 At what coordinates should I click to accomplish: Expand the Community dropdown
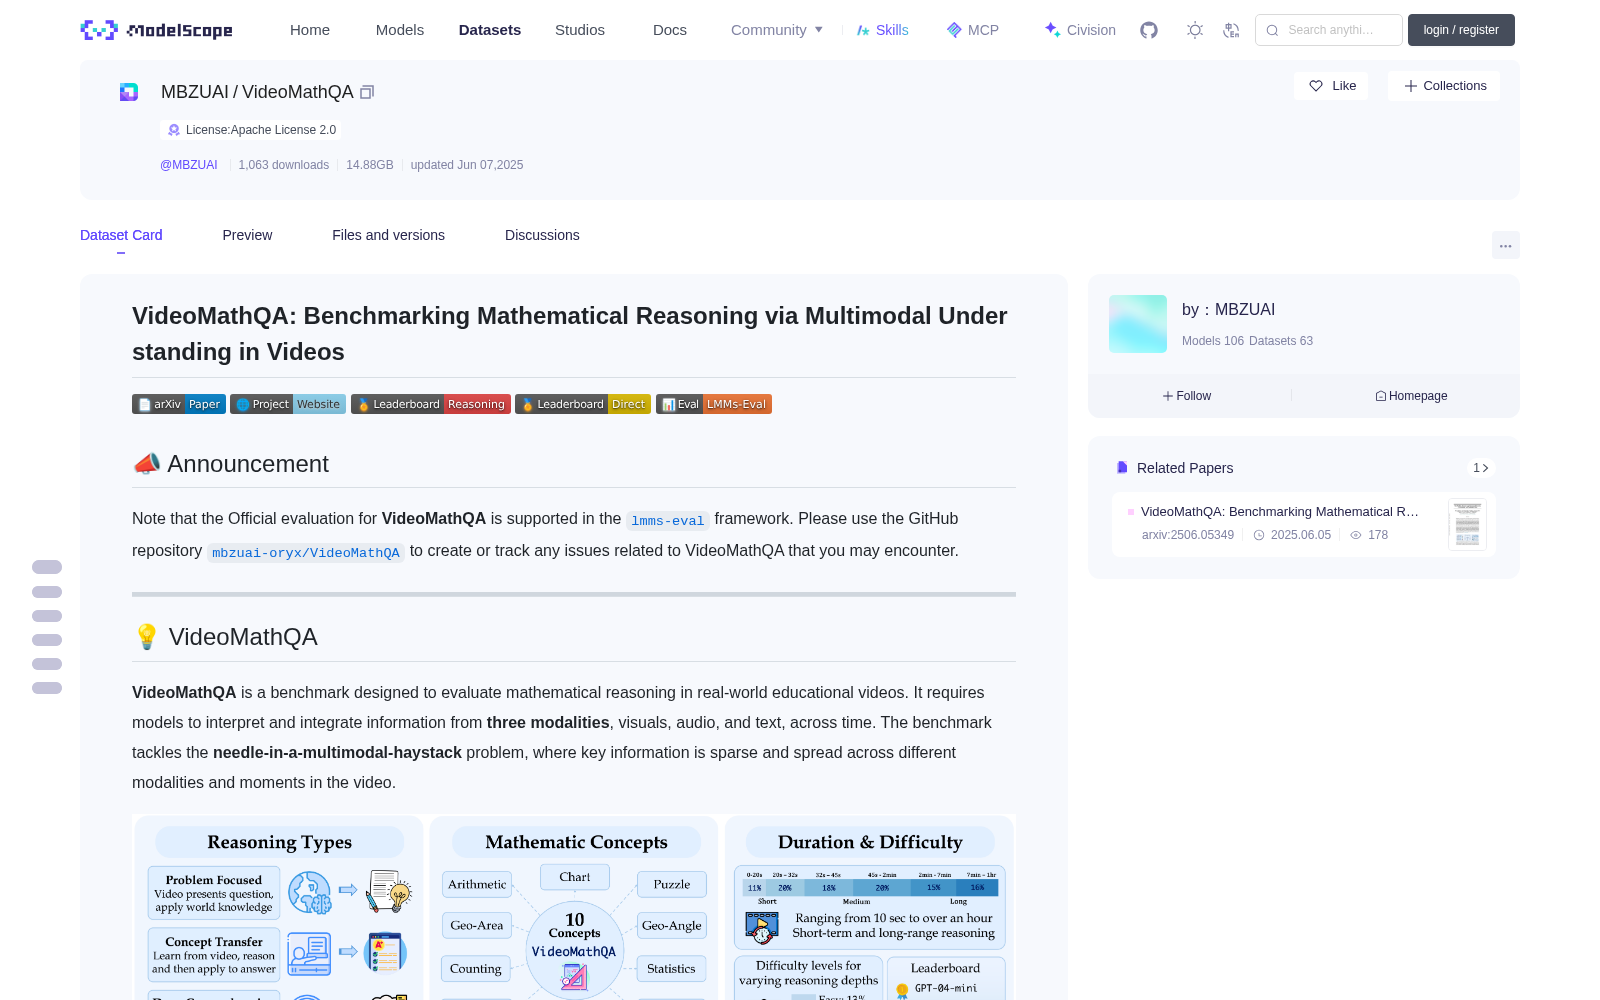coord(777,30)
